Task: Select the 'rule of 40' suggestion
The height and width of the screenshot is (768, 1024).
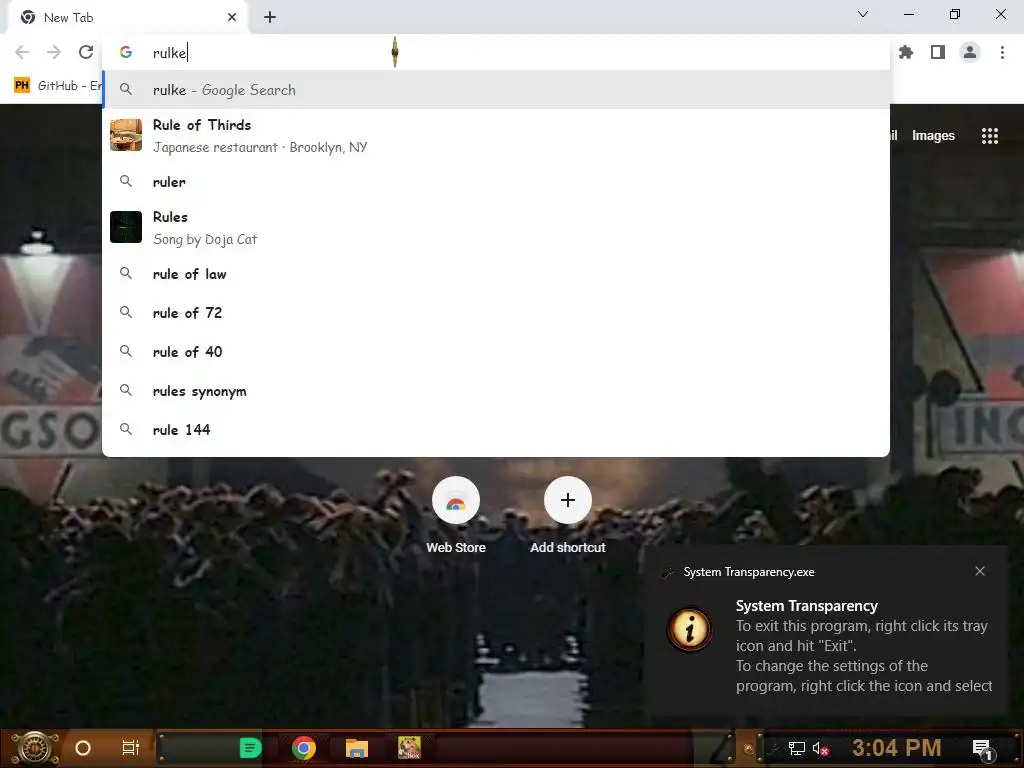Action: (496, 352)
